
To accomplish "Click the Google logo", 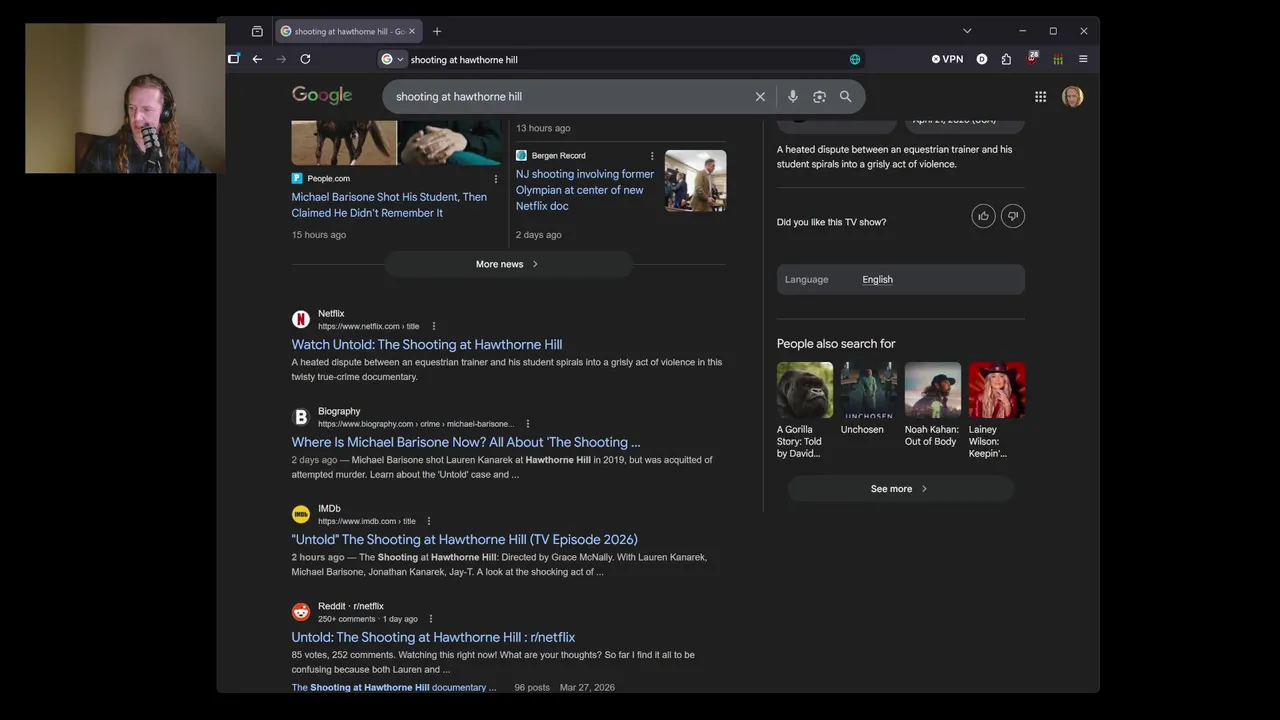I will click(x=322, y=95).
